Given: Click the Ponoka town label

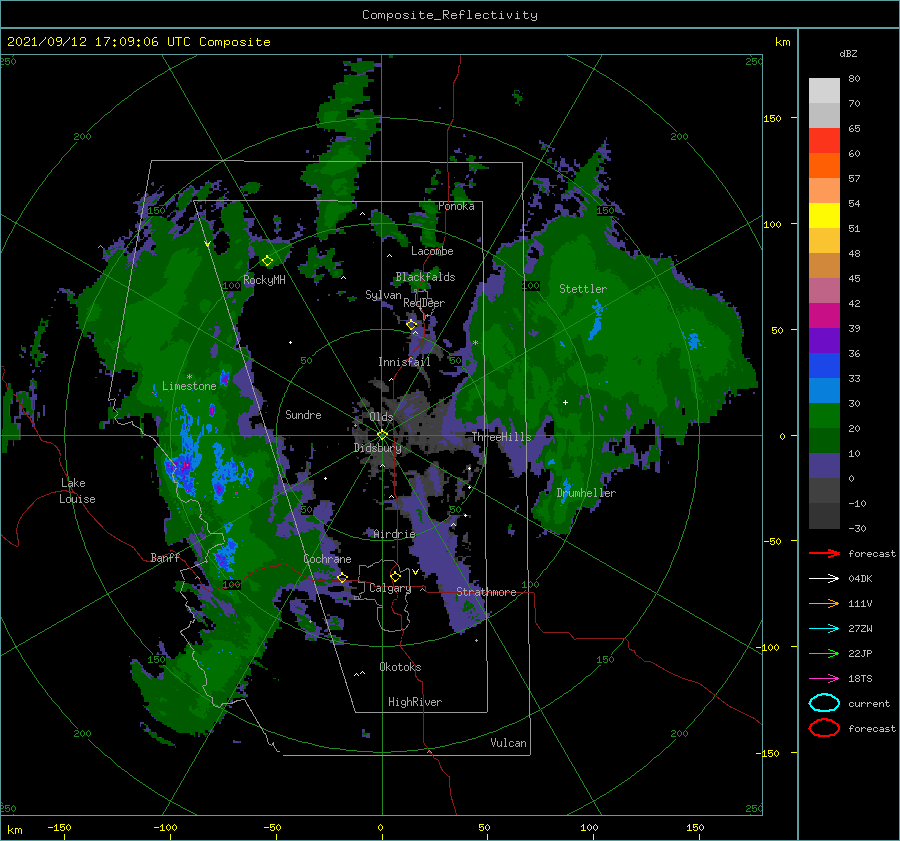Looking at the screenshot, I should [456, 206].
